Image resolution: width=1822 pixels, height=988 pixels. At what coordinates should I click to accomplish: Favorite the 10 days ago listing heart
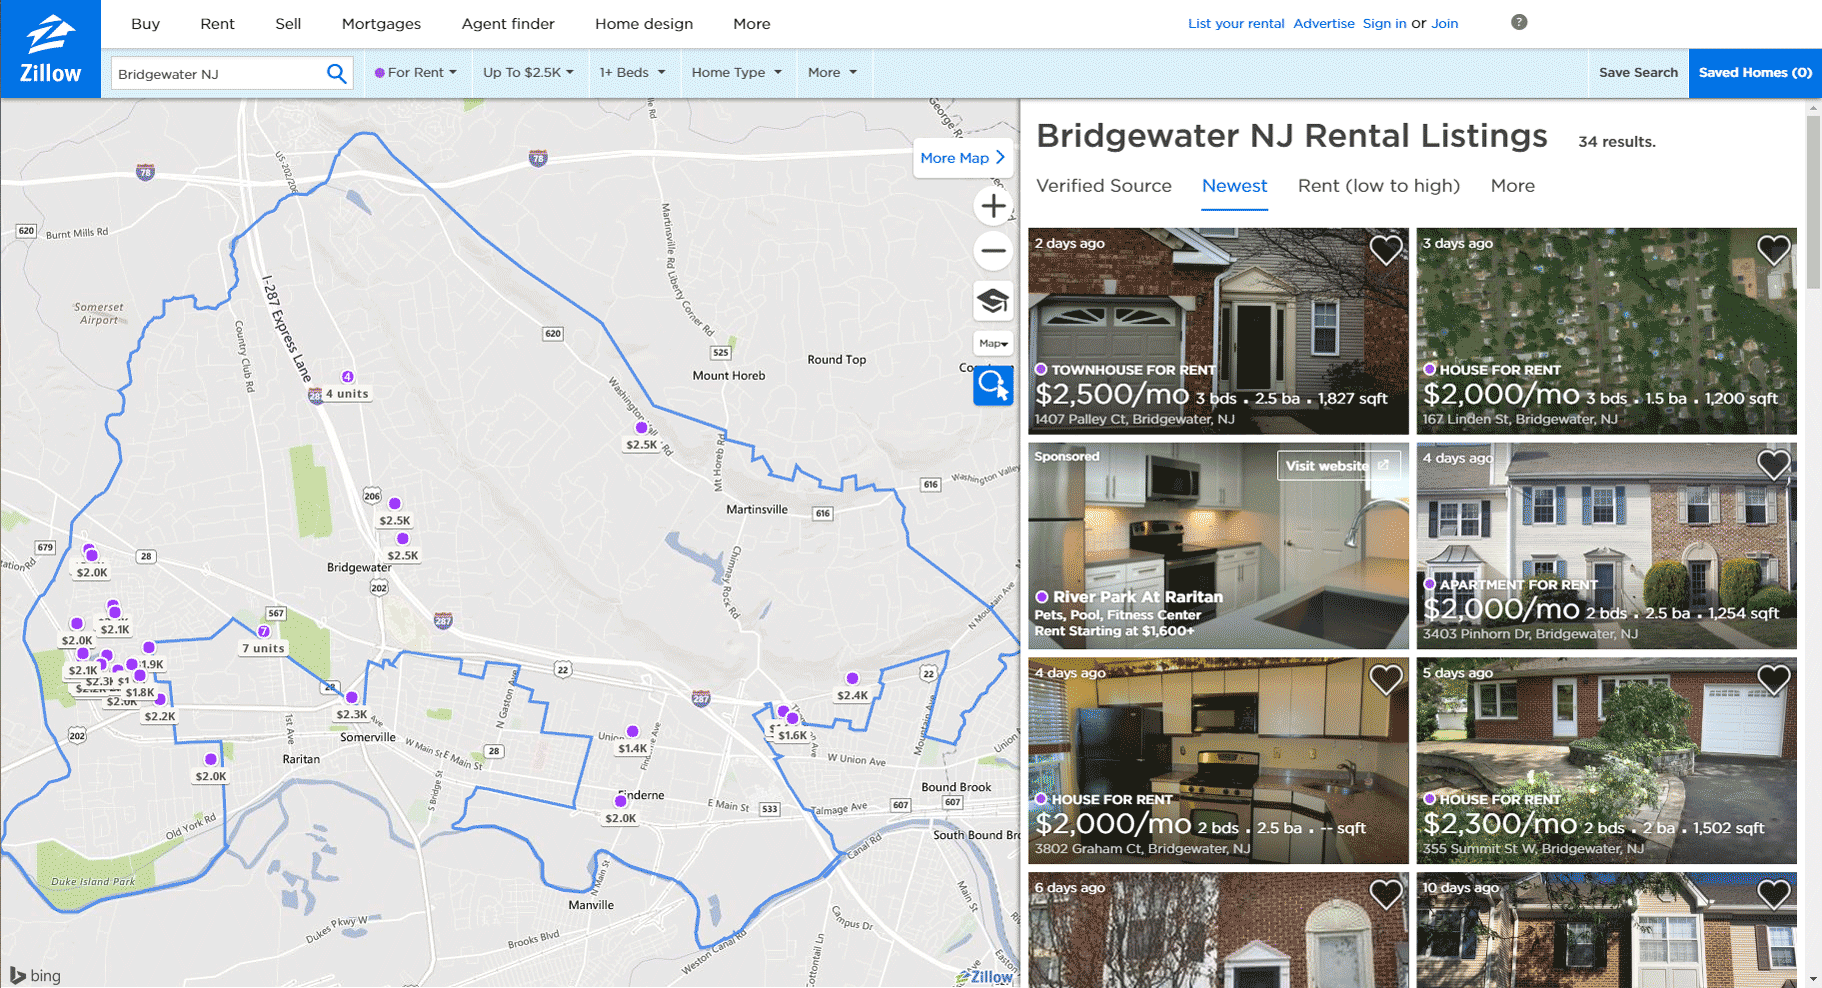point(1773,893)
